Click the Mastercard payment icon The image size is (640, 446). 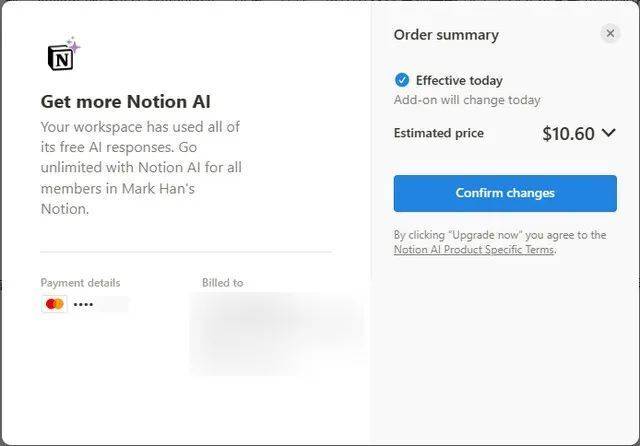tap(55, 304)
